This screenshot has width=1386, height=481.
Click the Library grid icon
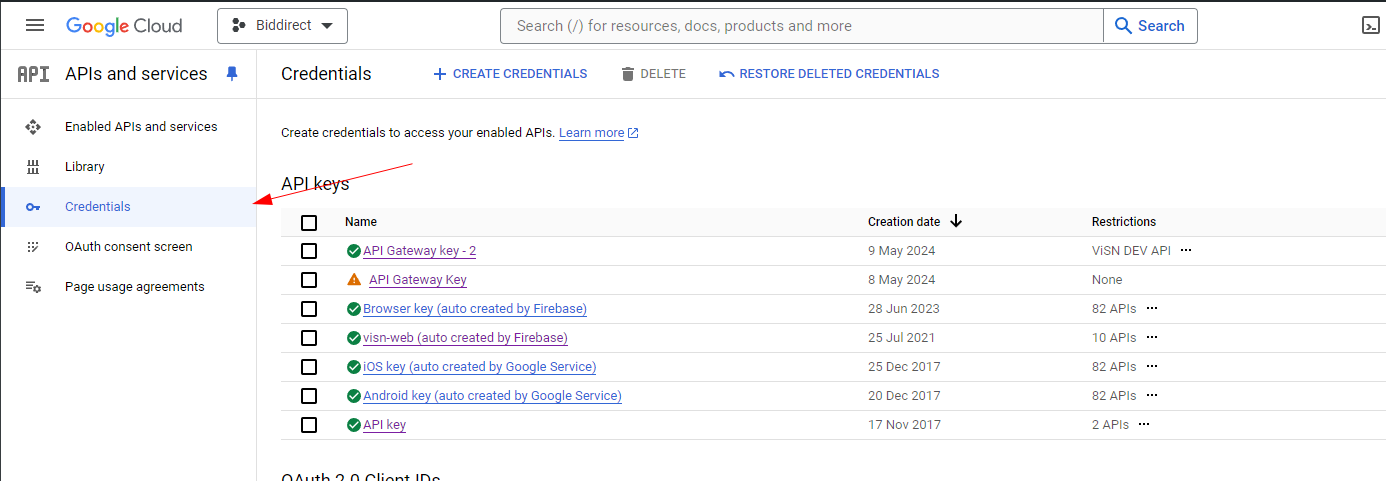(33, 167)
